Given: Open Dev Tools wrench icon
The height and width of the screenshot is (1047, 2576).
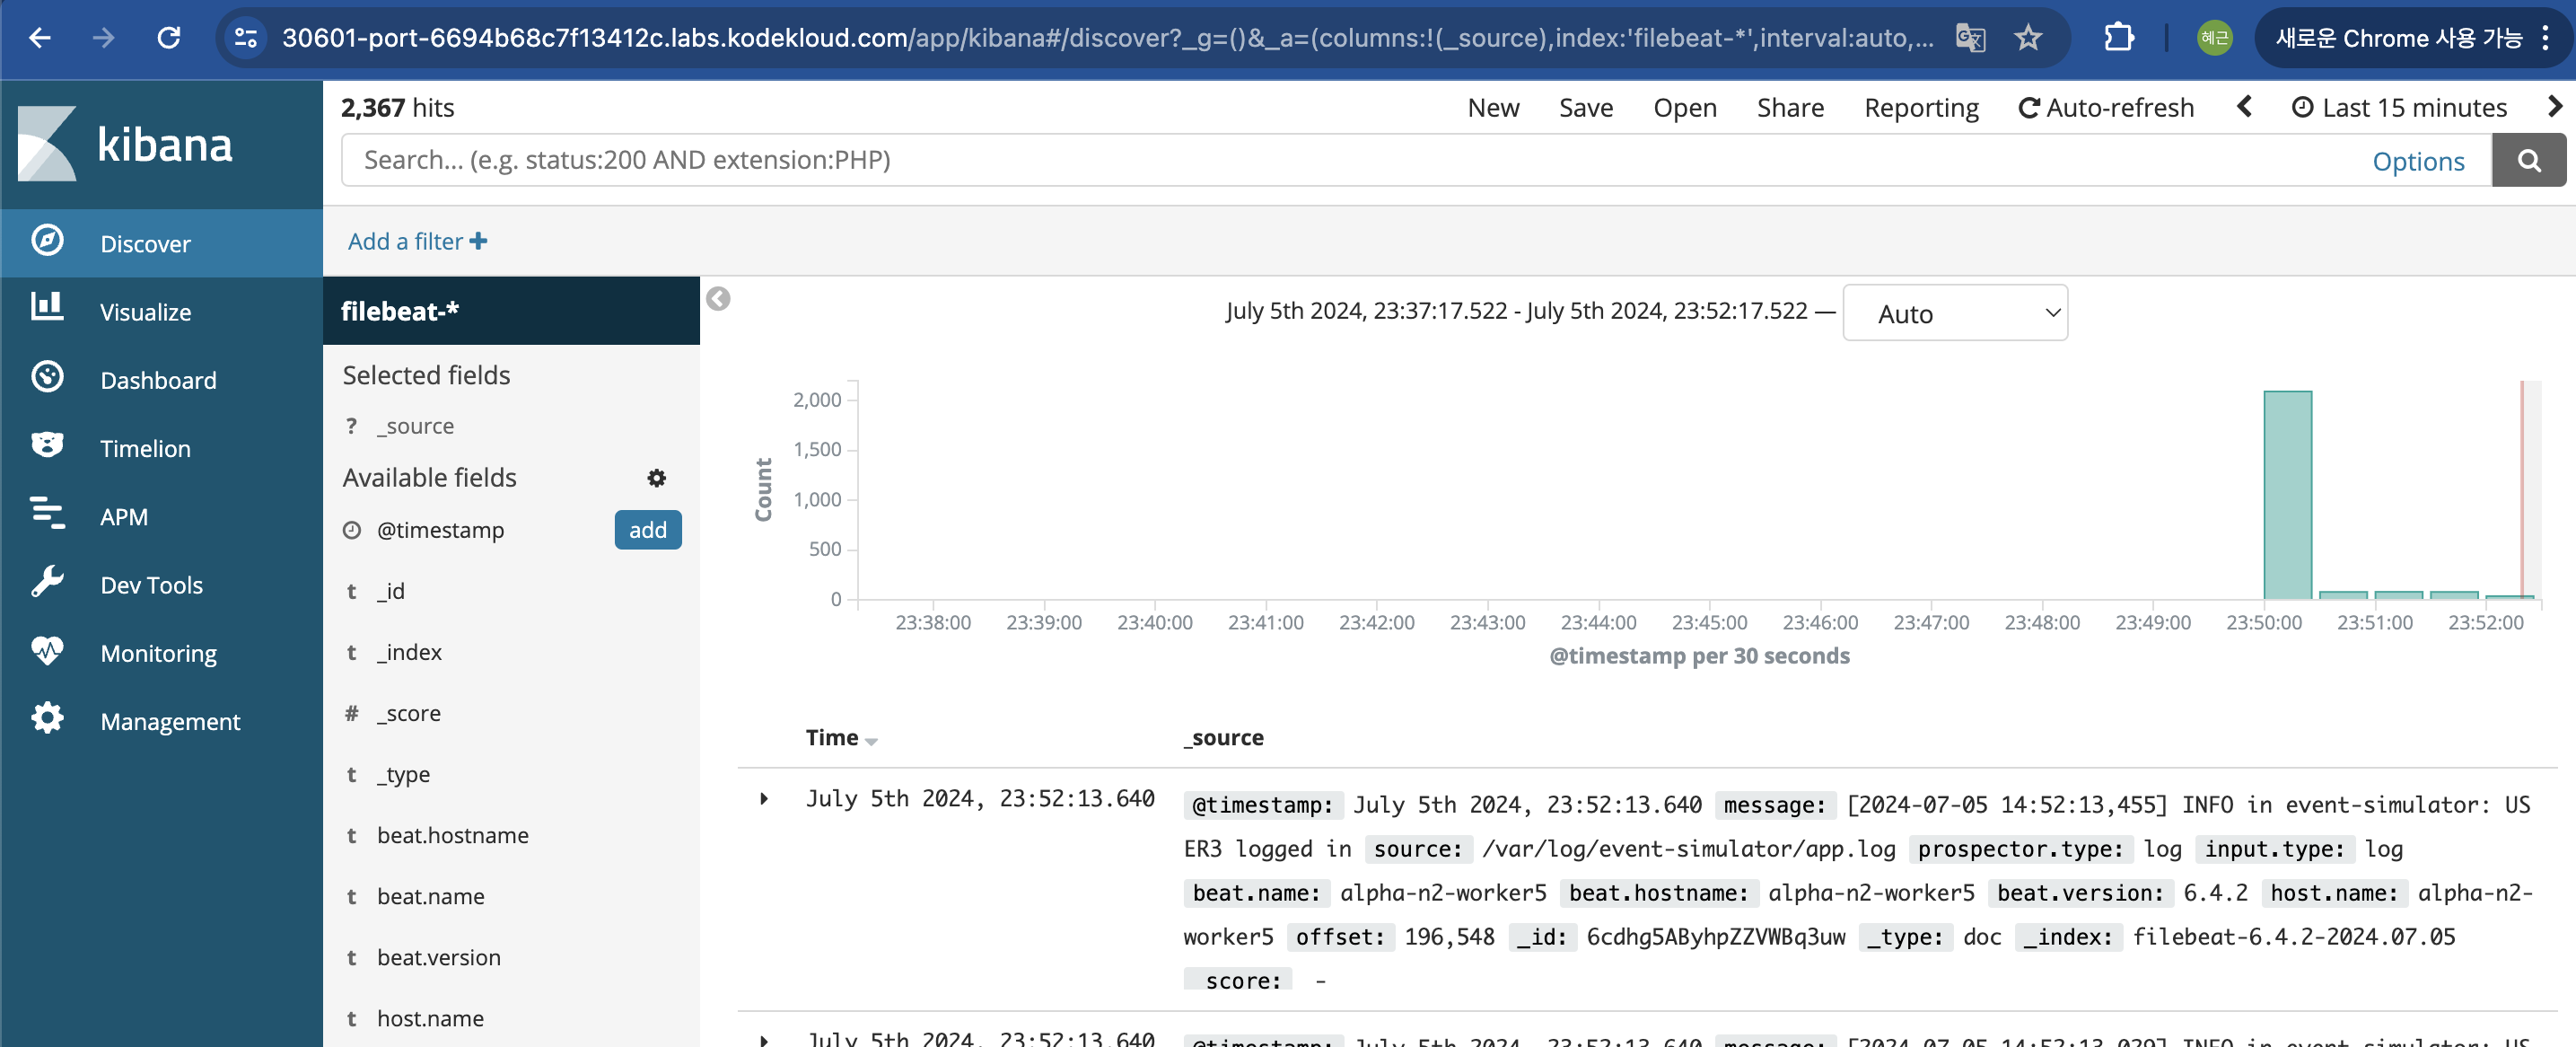Looking at the screenshot, I should pyautogui.click(x=47, y=582).
